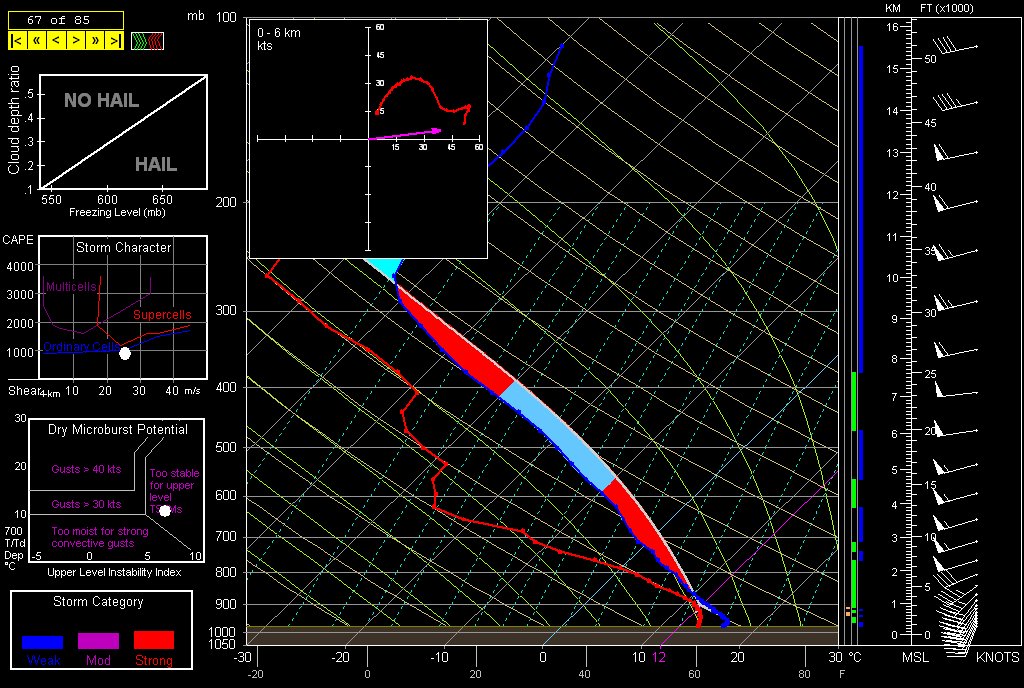Viewport: 1024px width, 688px height.
Task: Click the fast forward double-arrow button
Action: tap(95, 41)
